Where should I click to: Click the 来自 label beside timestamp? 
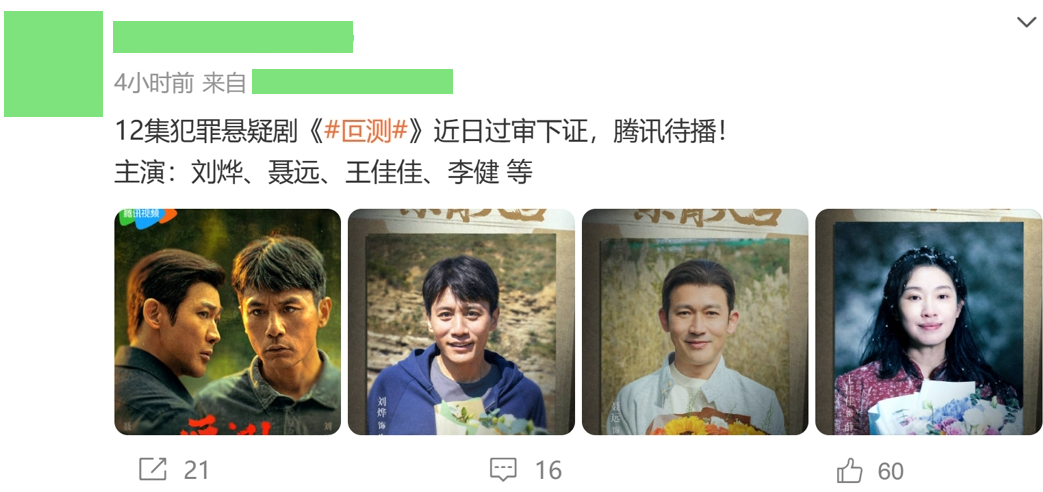pyautogui.click(x=224, y=83)
